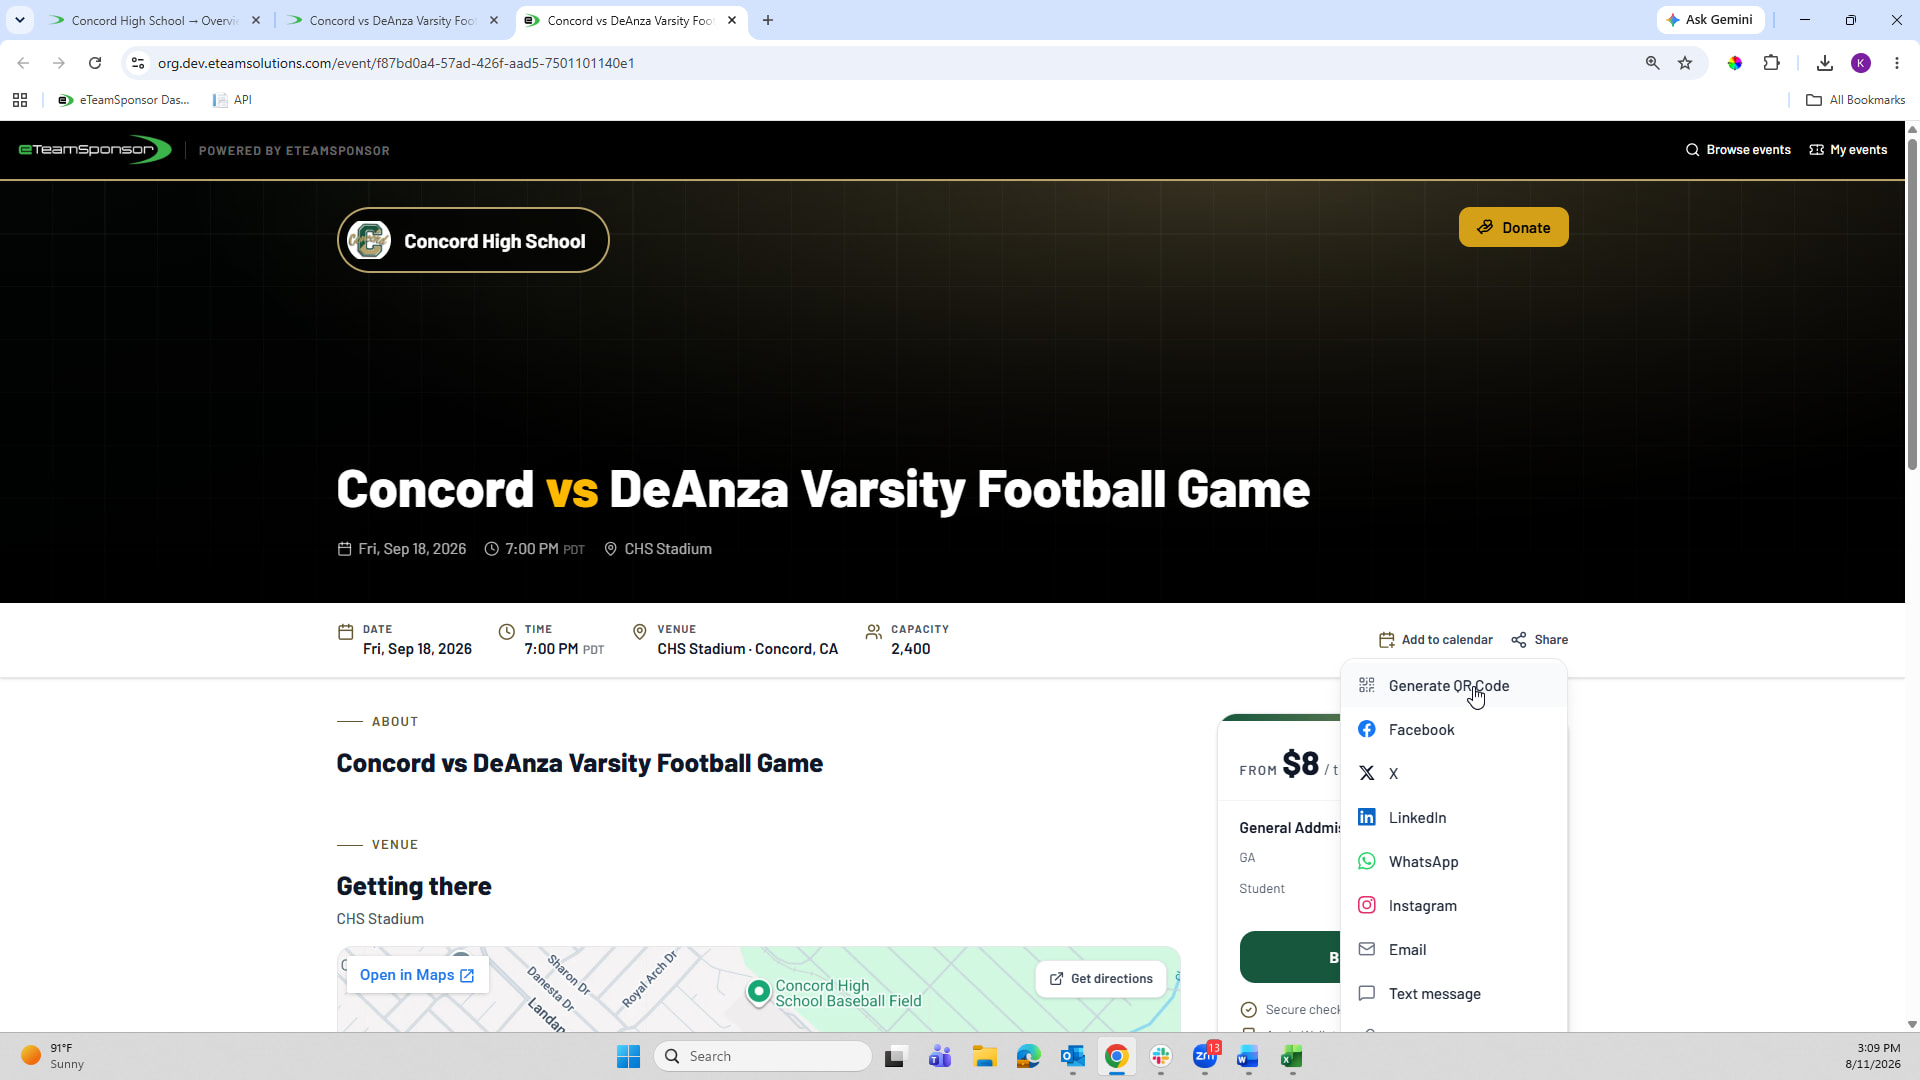The image size is (1920, 1080).
Task: Share event through WhatsApp
Action: 1454,862
